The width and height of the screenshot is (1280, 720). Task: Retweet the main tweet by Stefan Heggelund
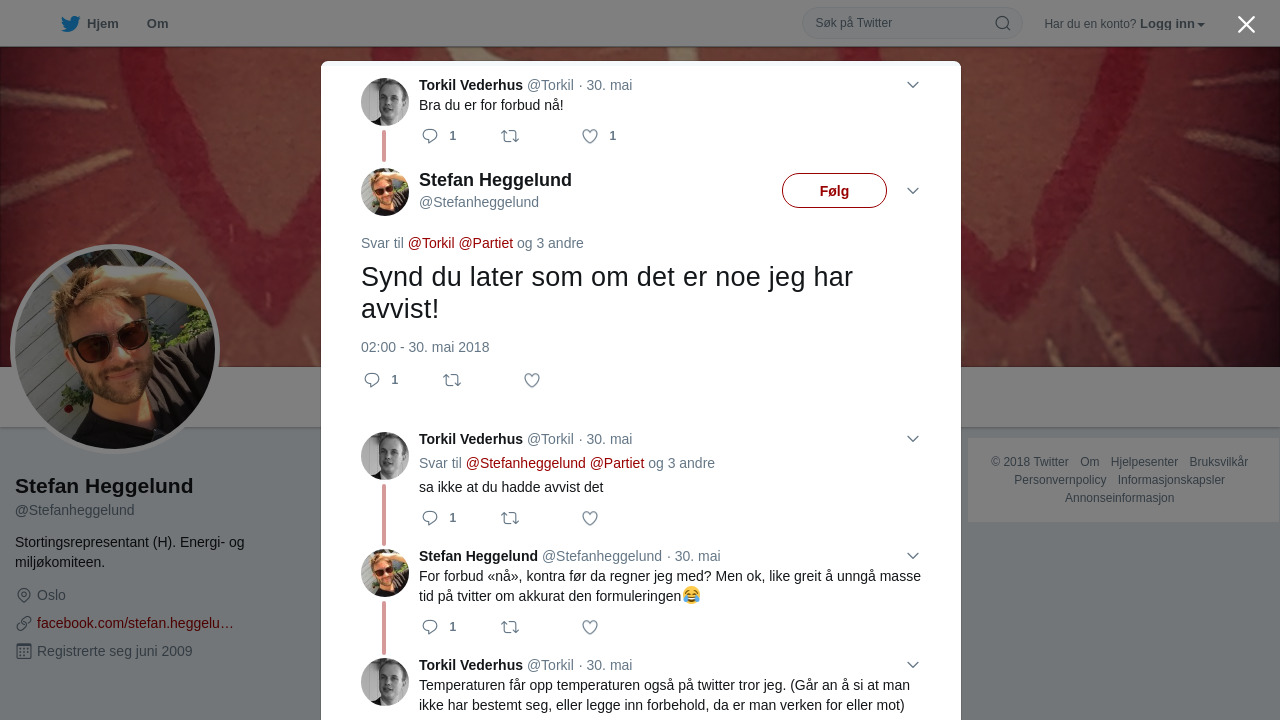click(452, 380)
